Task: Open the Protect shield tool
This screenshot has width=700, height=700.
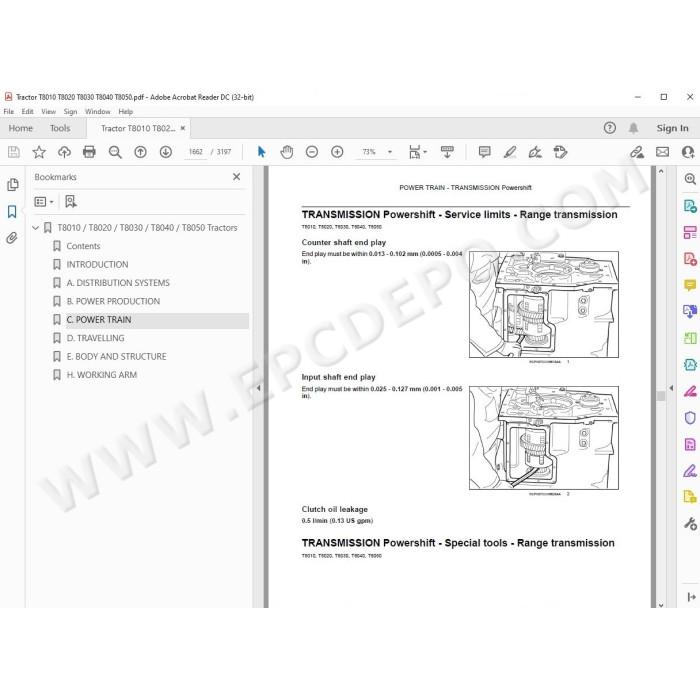Action: point(690,418)
